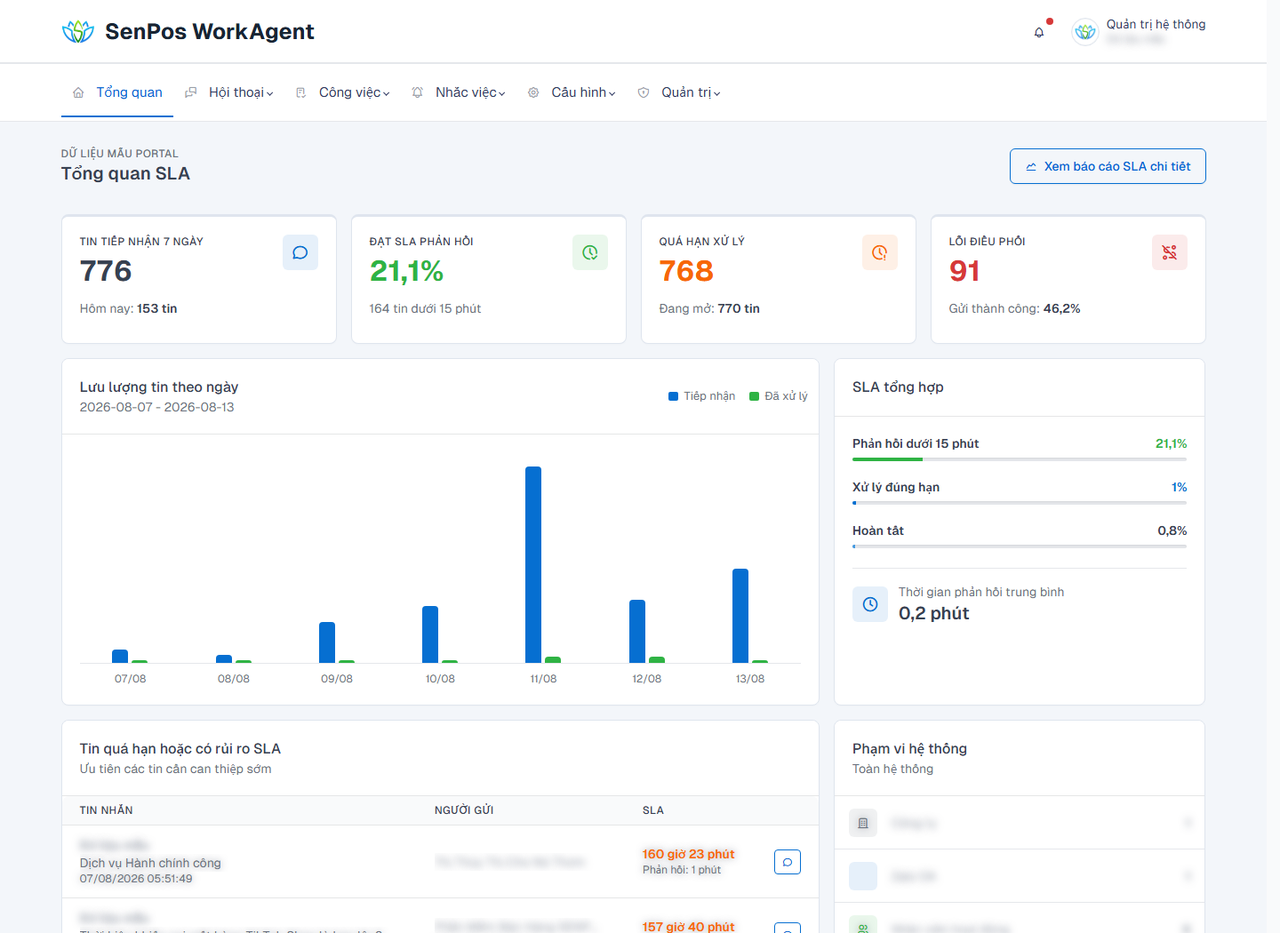This screenshot has height=933, width=1280.
Task: Click the 776 received messages value
Action: tap(106, 271)
